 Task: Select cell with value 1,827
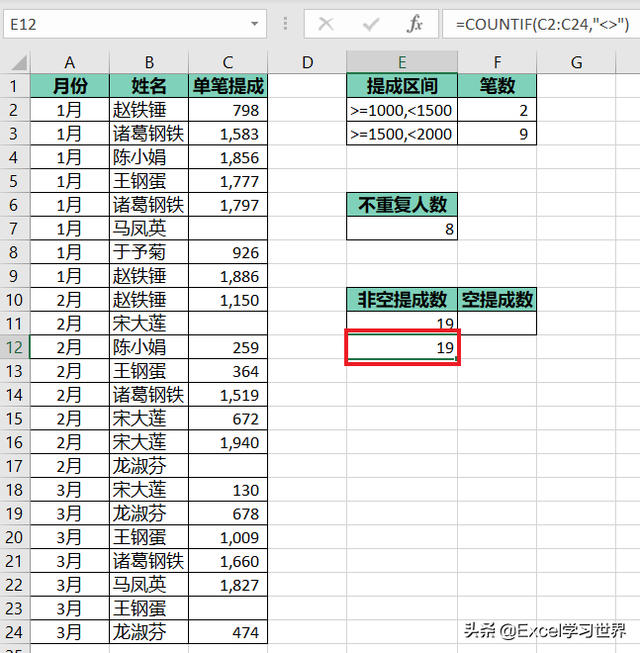pyautogui.click(x=228, y=584)
